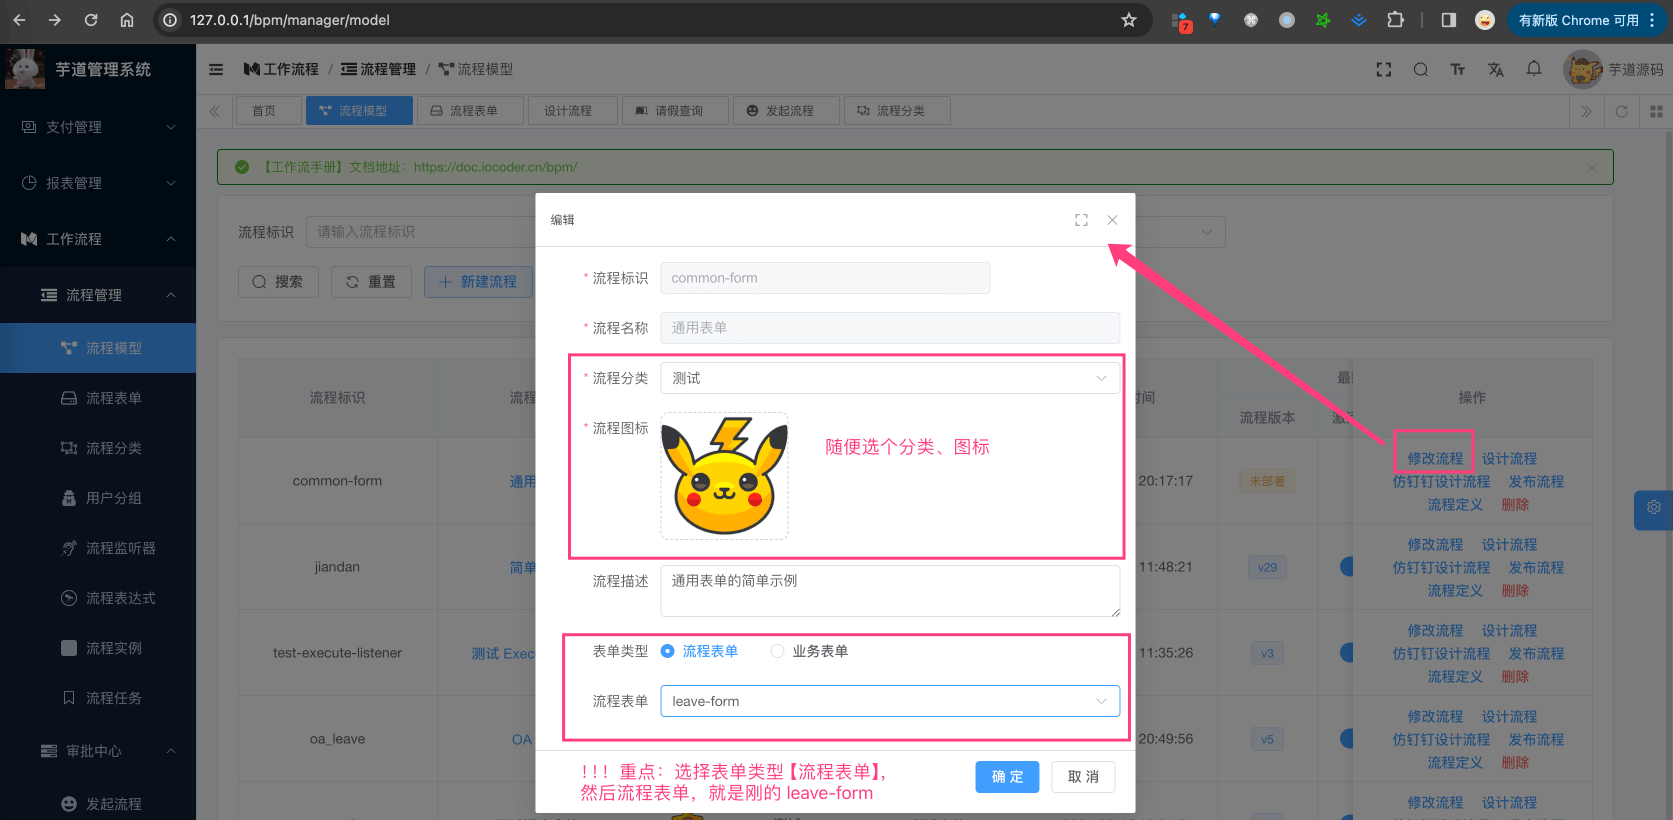This screenshot has height=820, width=1673.
Task: Open the notification bell icon
Action: (x=1533, y=69)
